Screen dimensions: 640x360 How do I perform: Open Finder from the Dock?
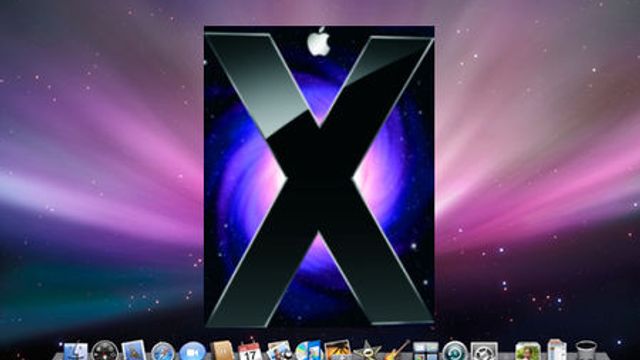[x=76, y=351]
